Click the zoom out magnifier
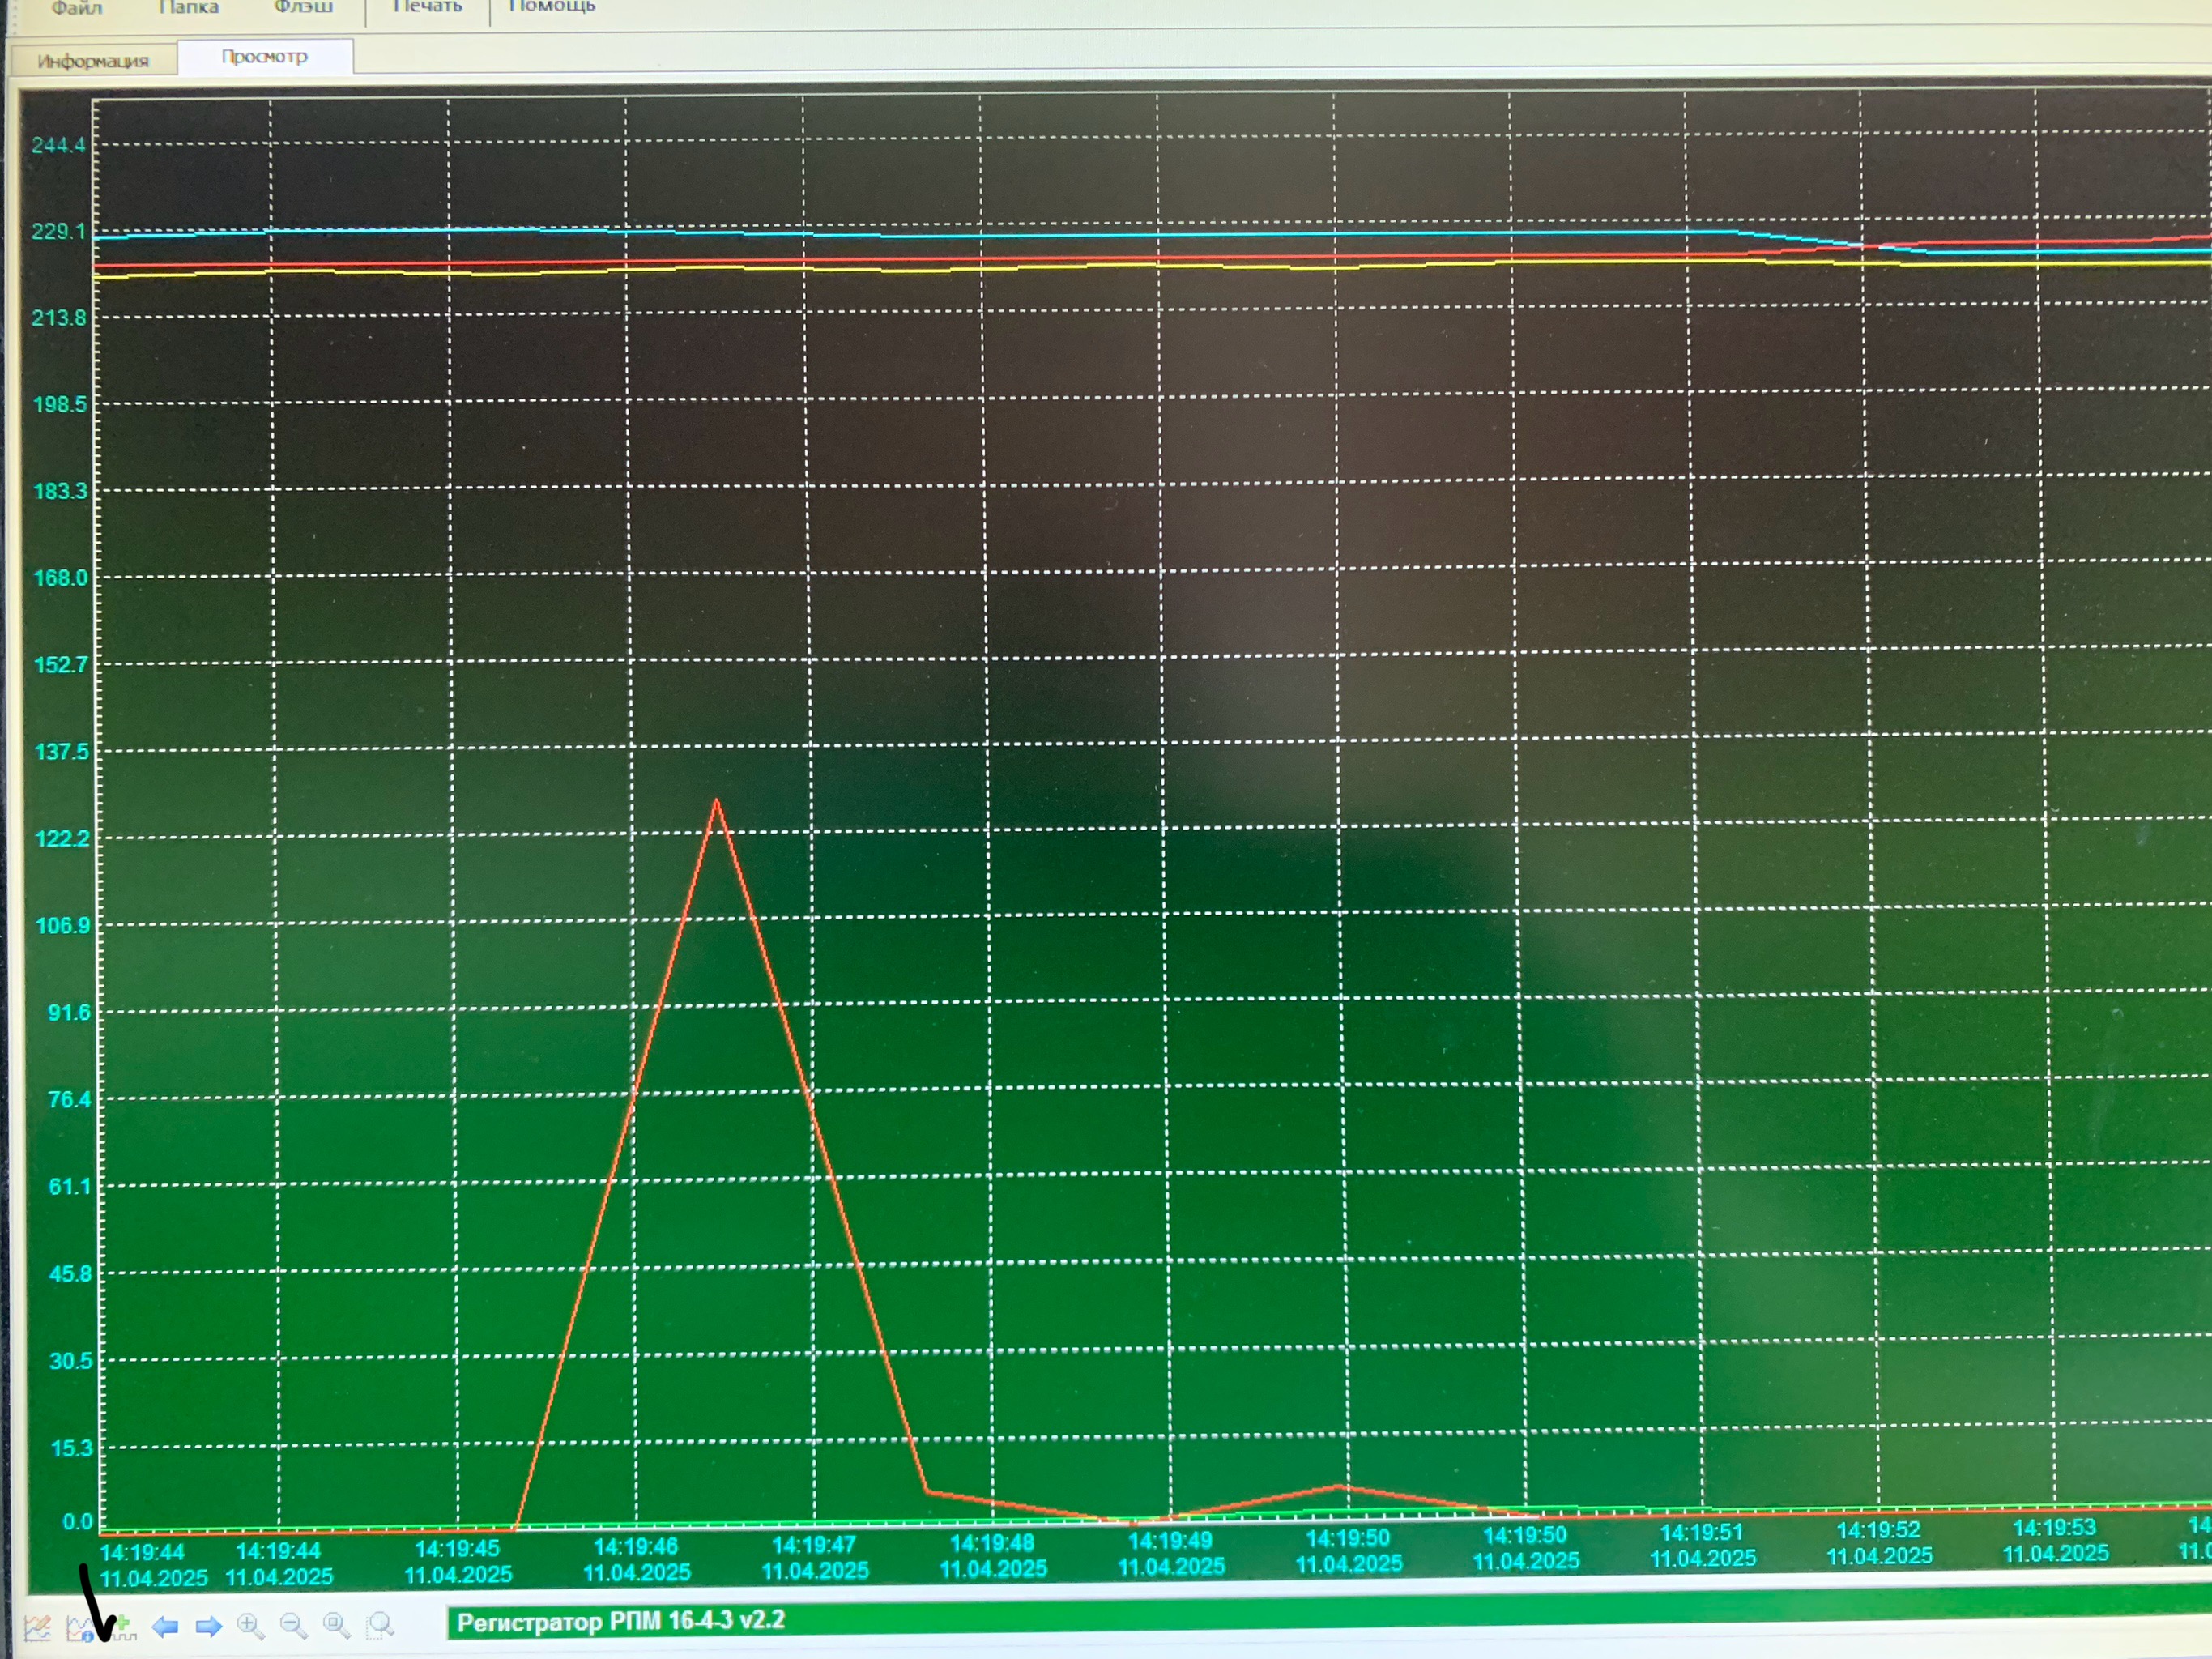Screen dimensions: 2212x1659 [x=293, y=1626]
